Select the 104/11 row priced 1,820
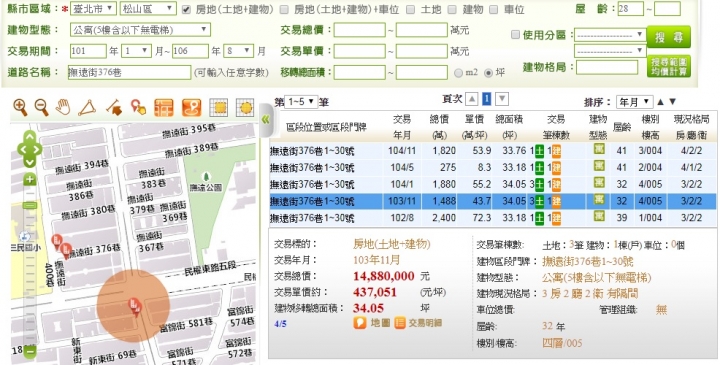The height and width of the screenshot is (365, 720). (x=493, y=151)
